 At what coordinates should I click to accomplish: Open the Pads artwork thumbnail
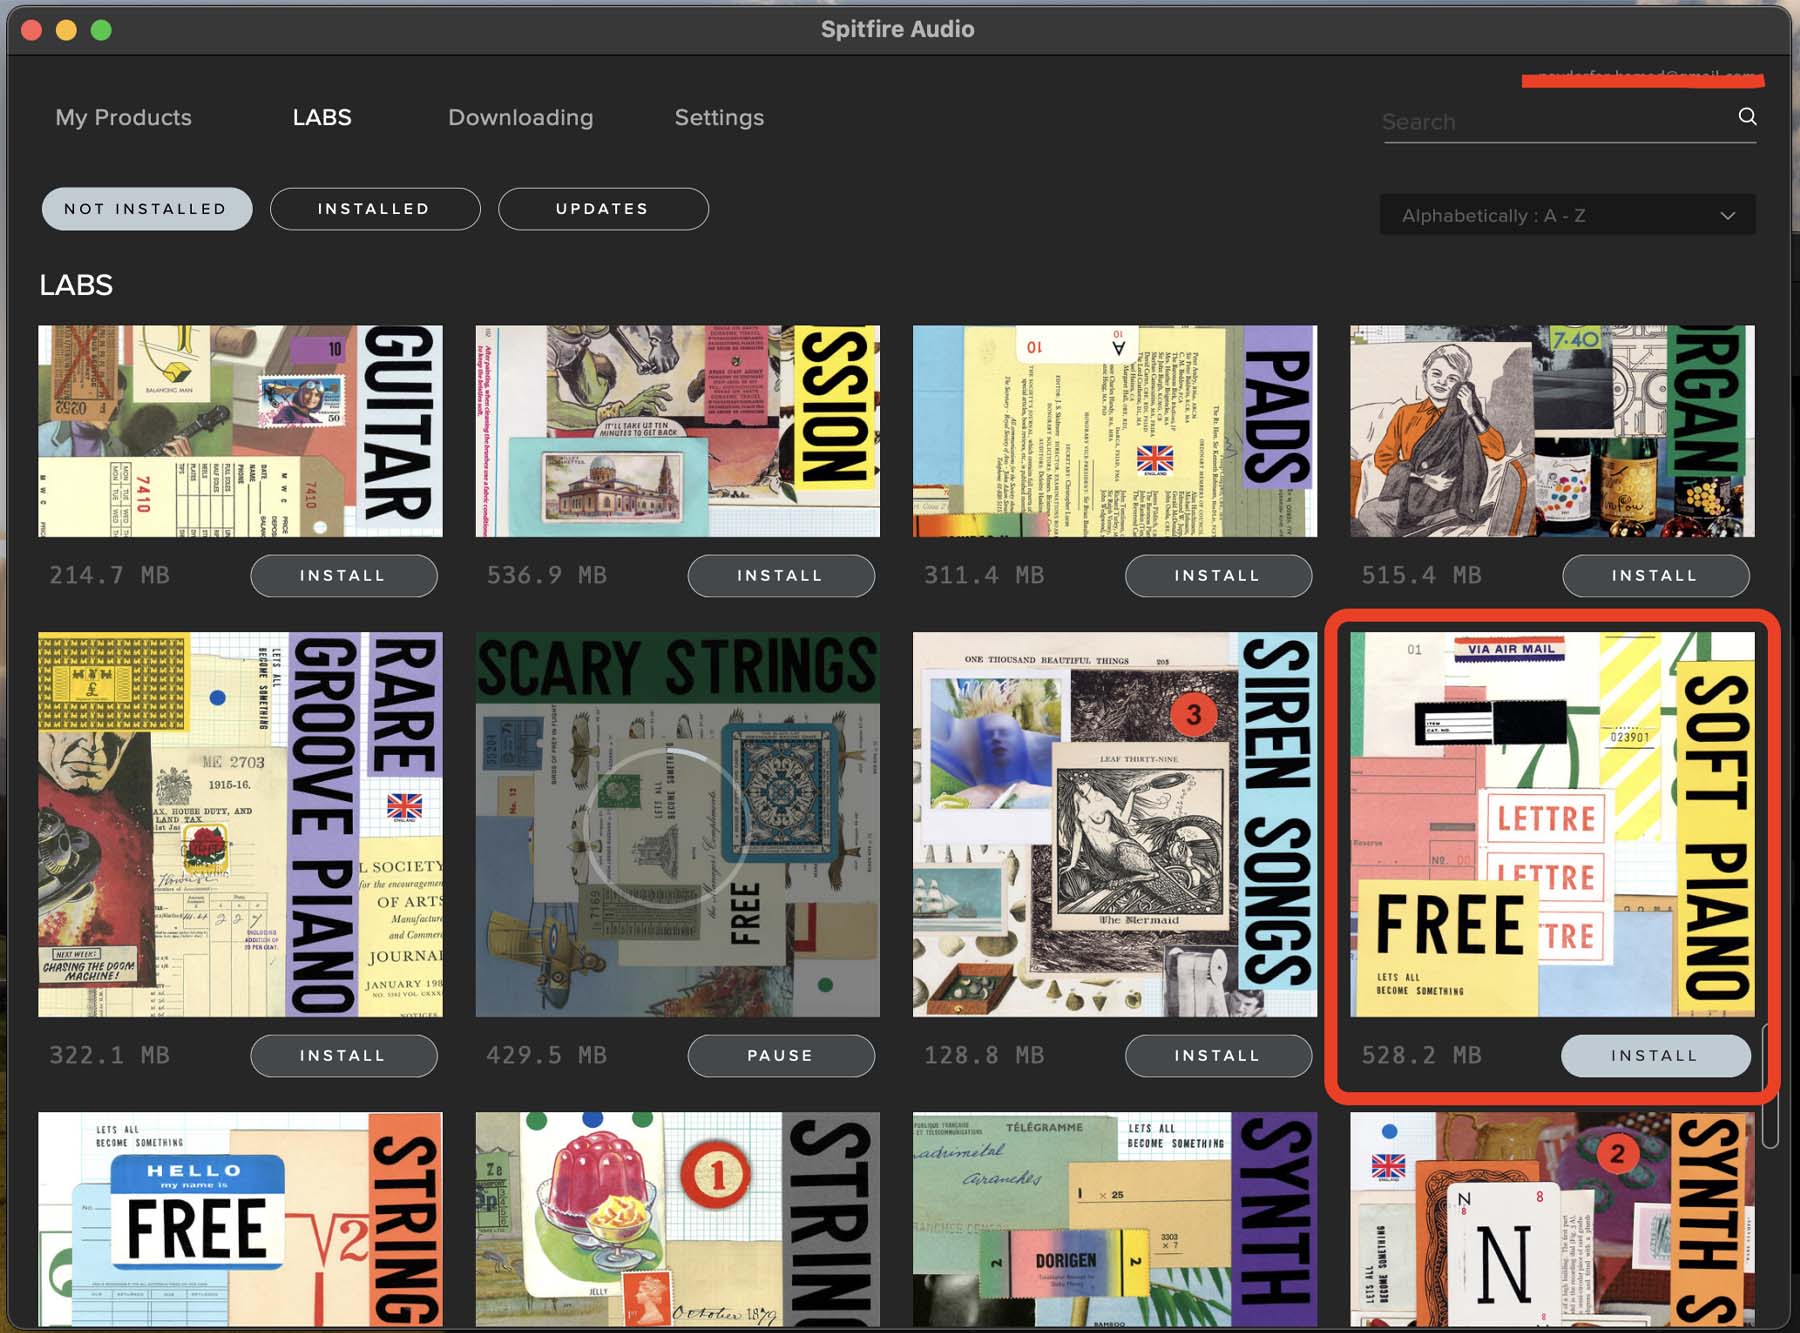(x=1114, y=431)
